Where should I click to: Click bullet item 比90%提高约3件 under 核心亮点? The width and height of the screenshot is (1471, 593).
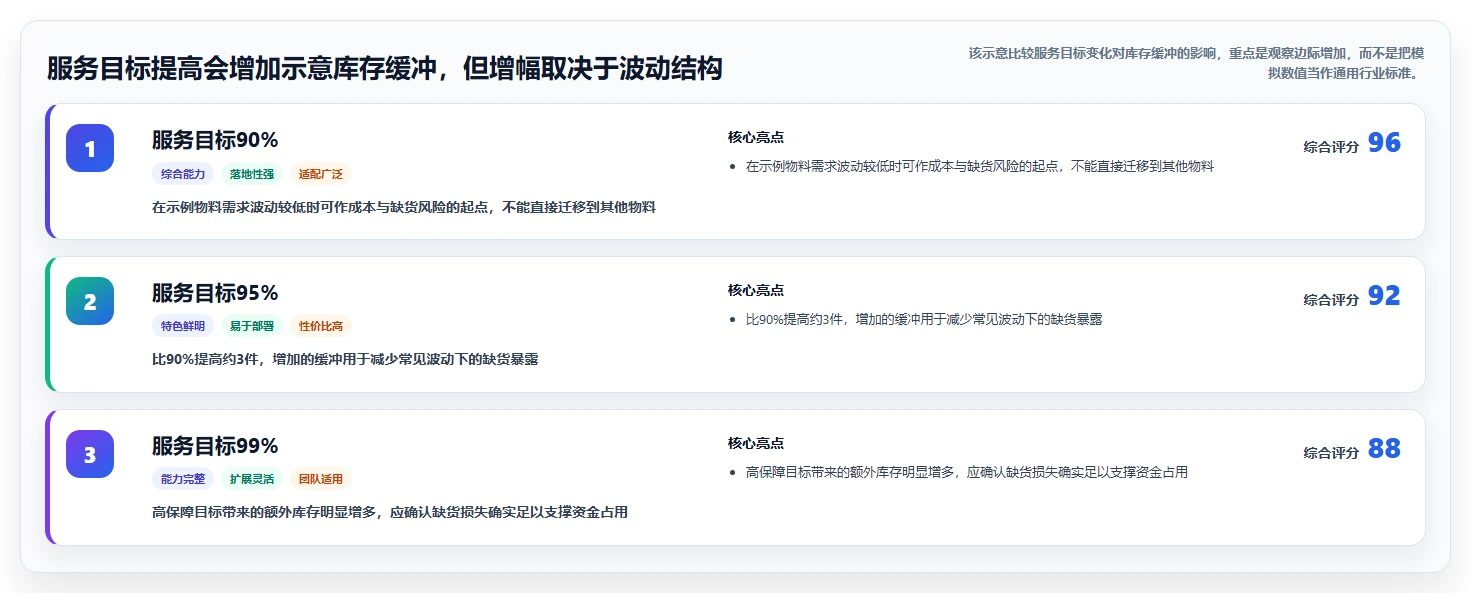click(924, 319)
